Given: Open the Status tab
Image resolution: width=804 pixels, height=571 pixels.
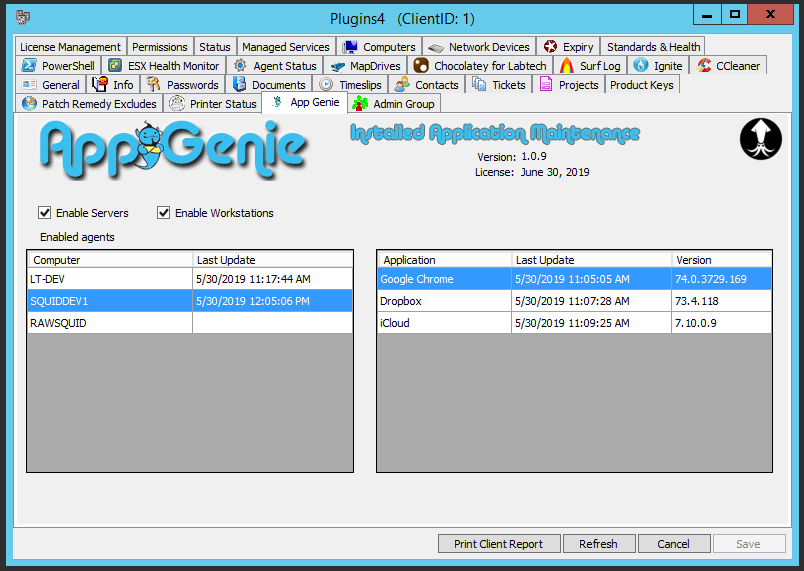Looking at the screenshot, I should 215,47.
